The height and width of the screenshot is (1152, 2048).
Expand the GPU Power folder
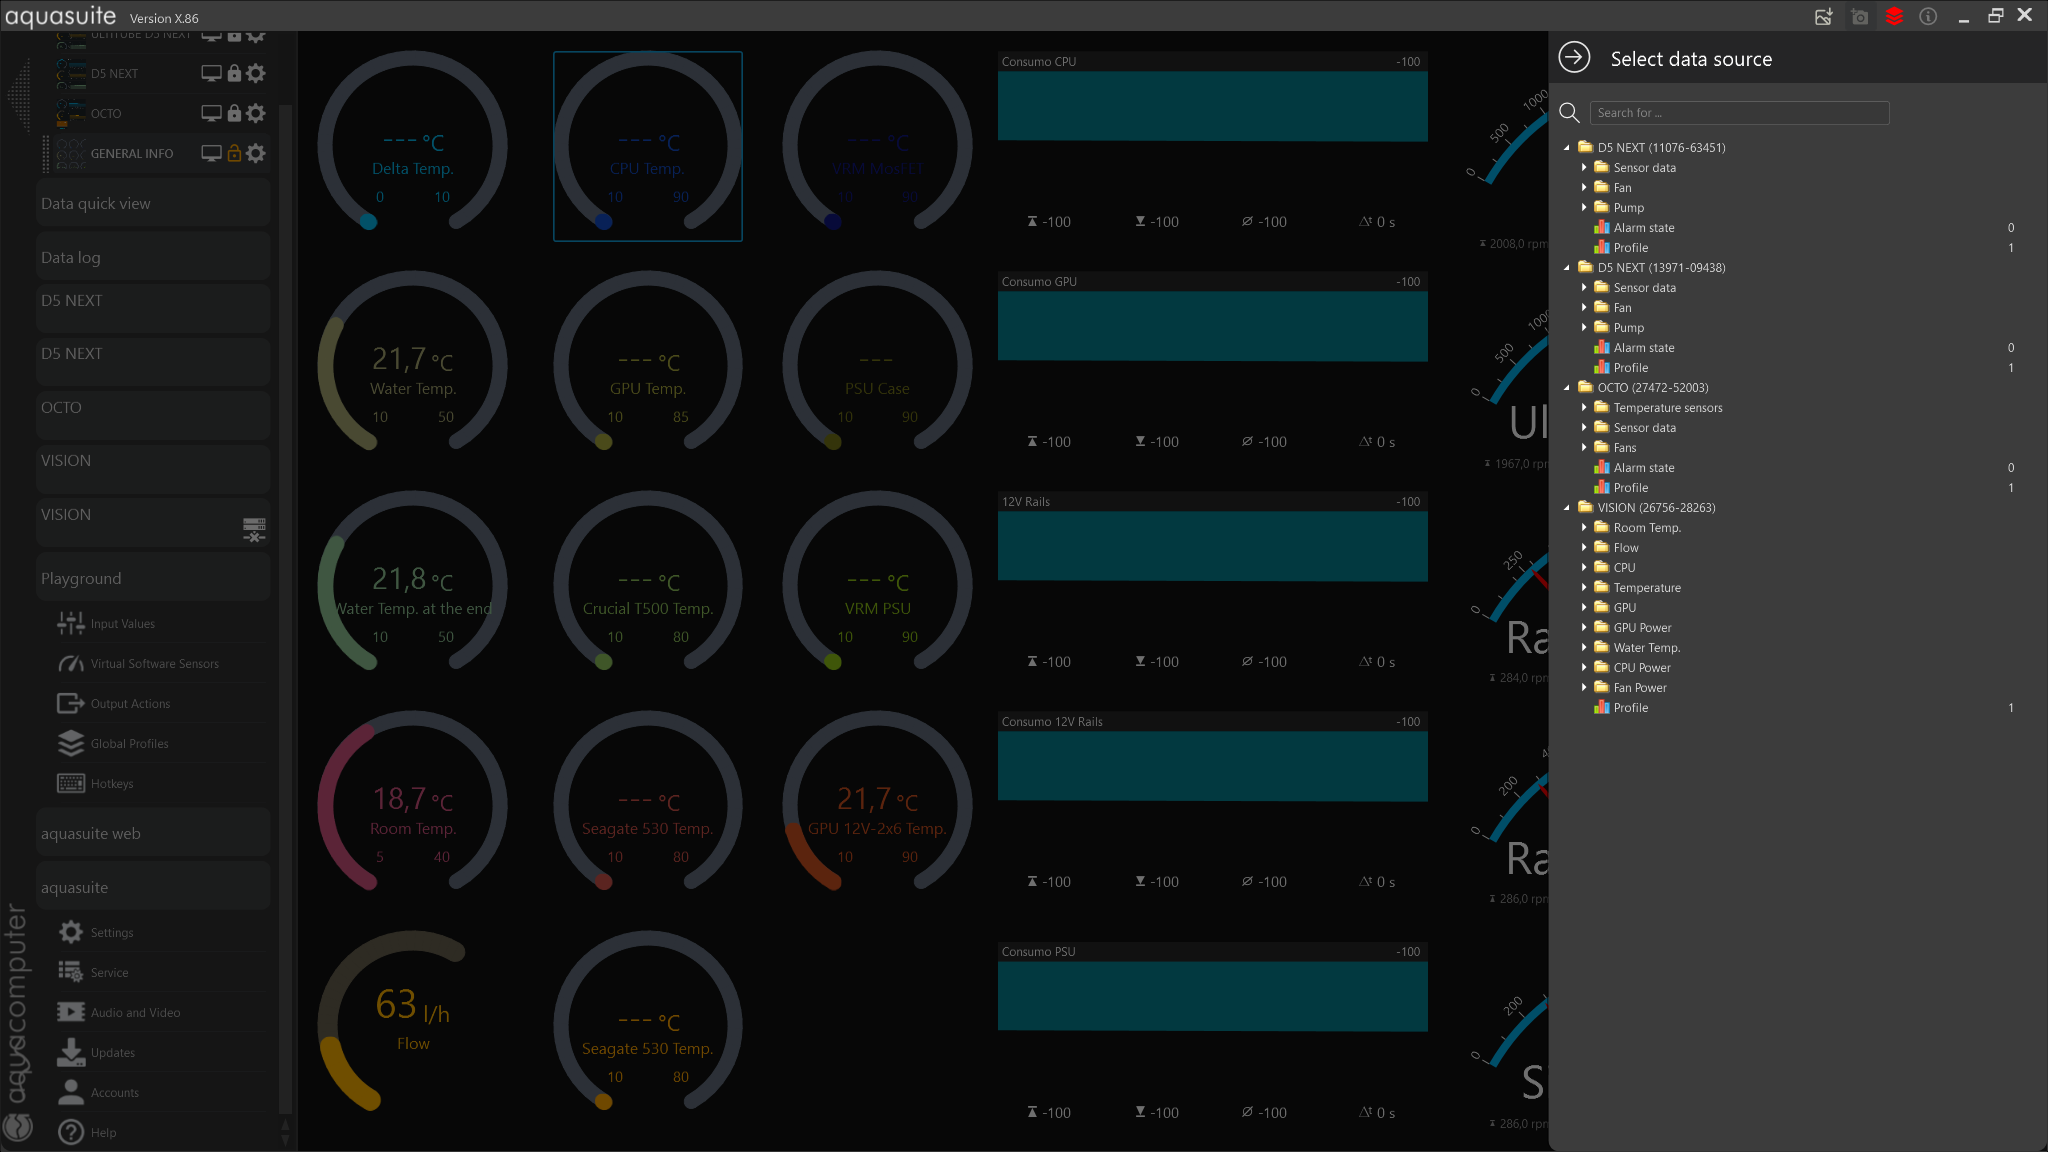point(1584,627)
